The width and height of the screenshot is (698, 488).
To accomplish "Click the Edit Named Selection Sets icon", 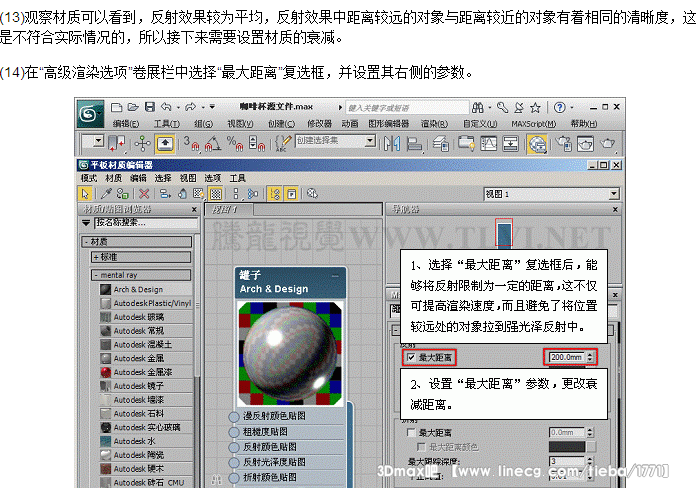I will pos(283,143).
